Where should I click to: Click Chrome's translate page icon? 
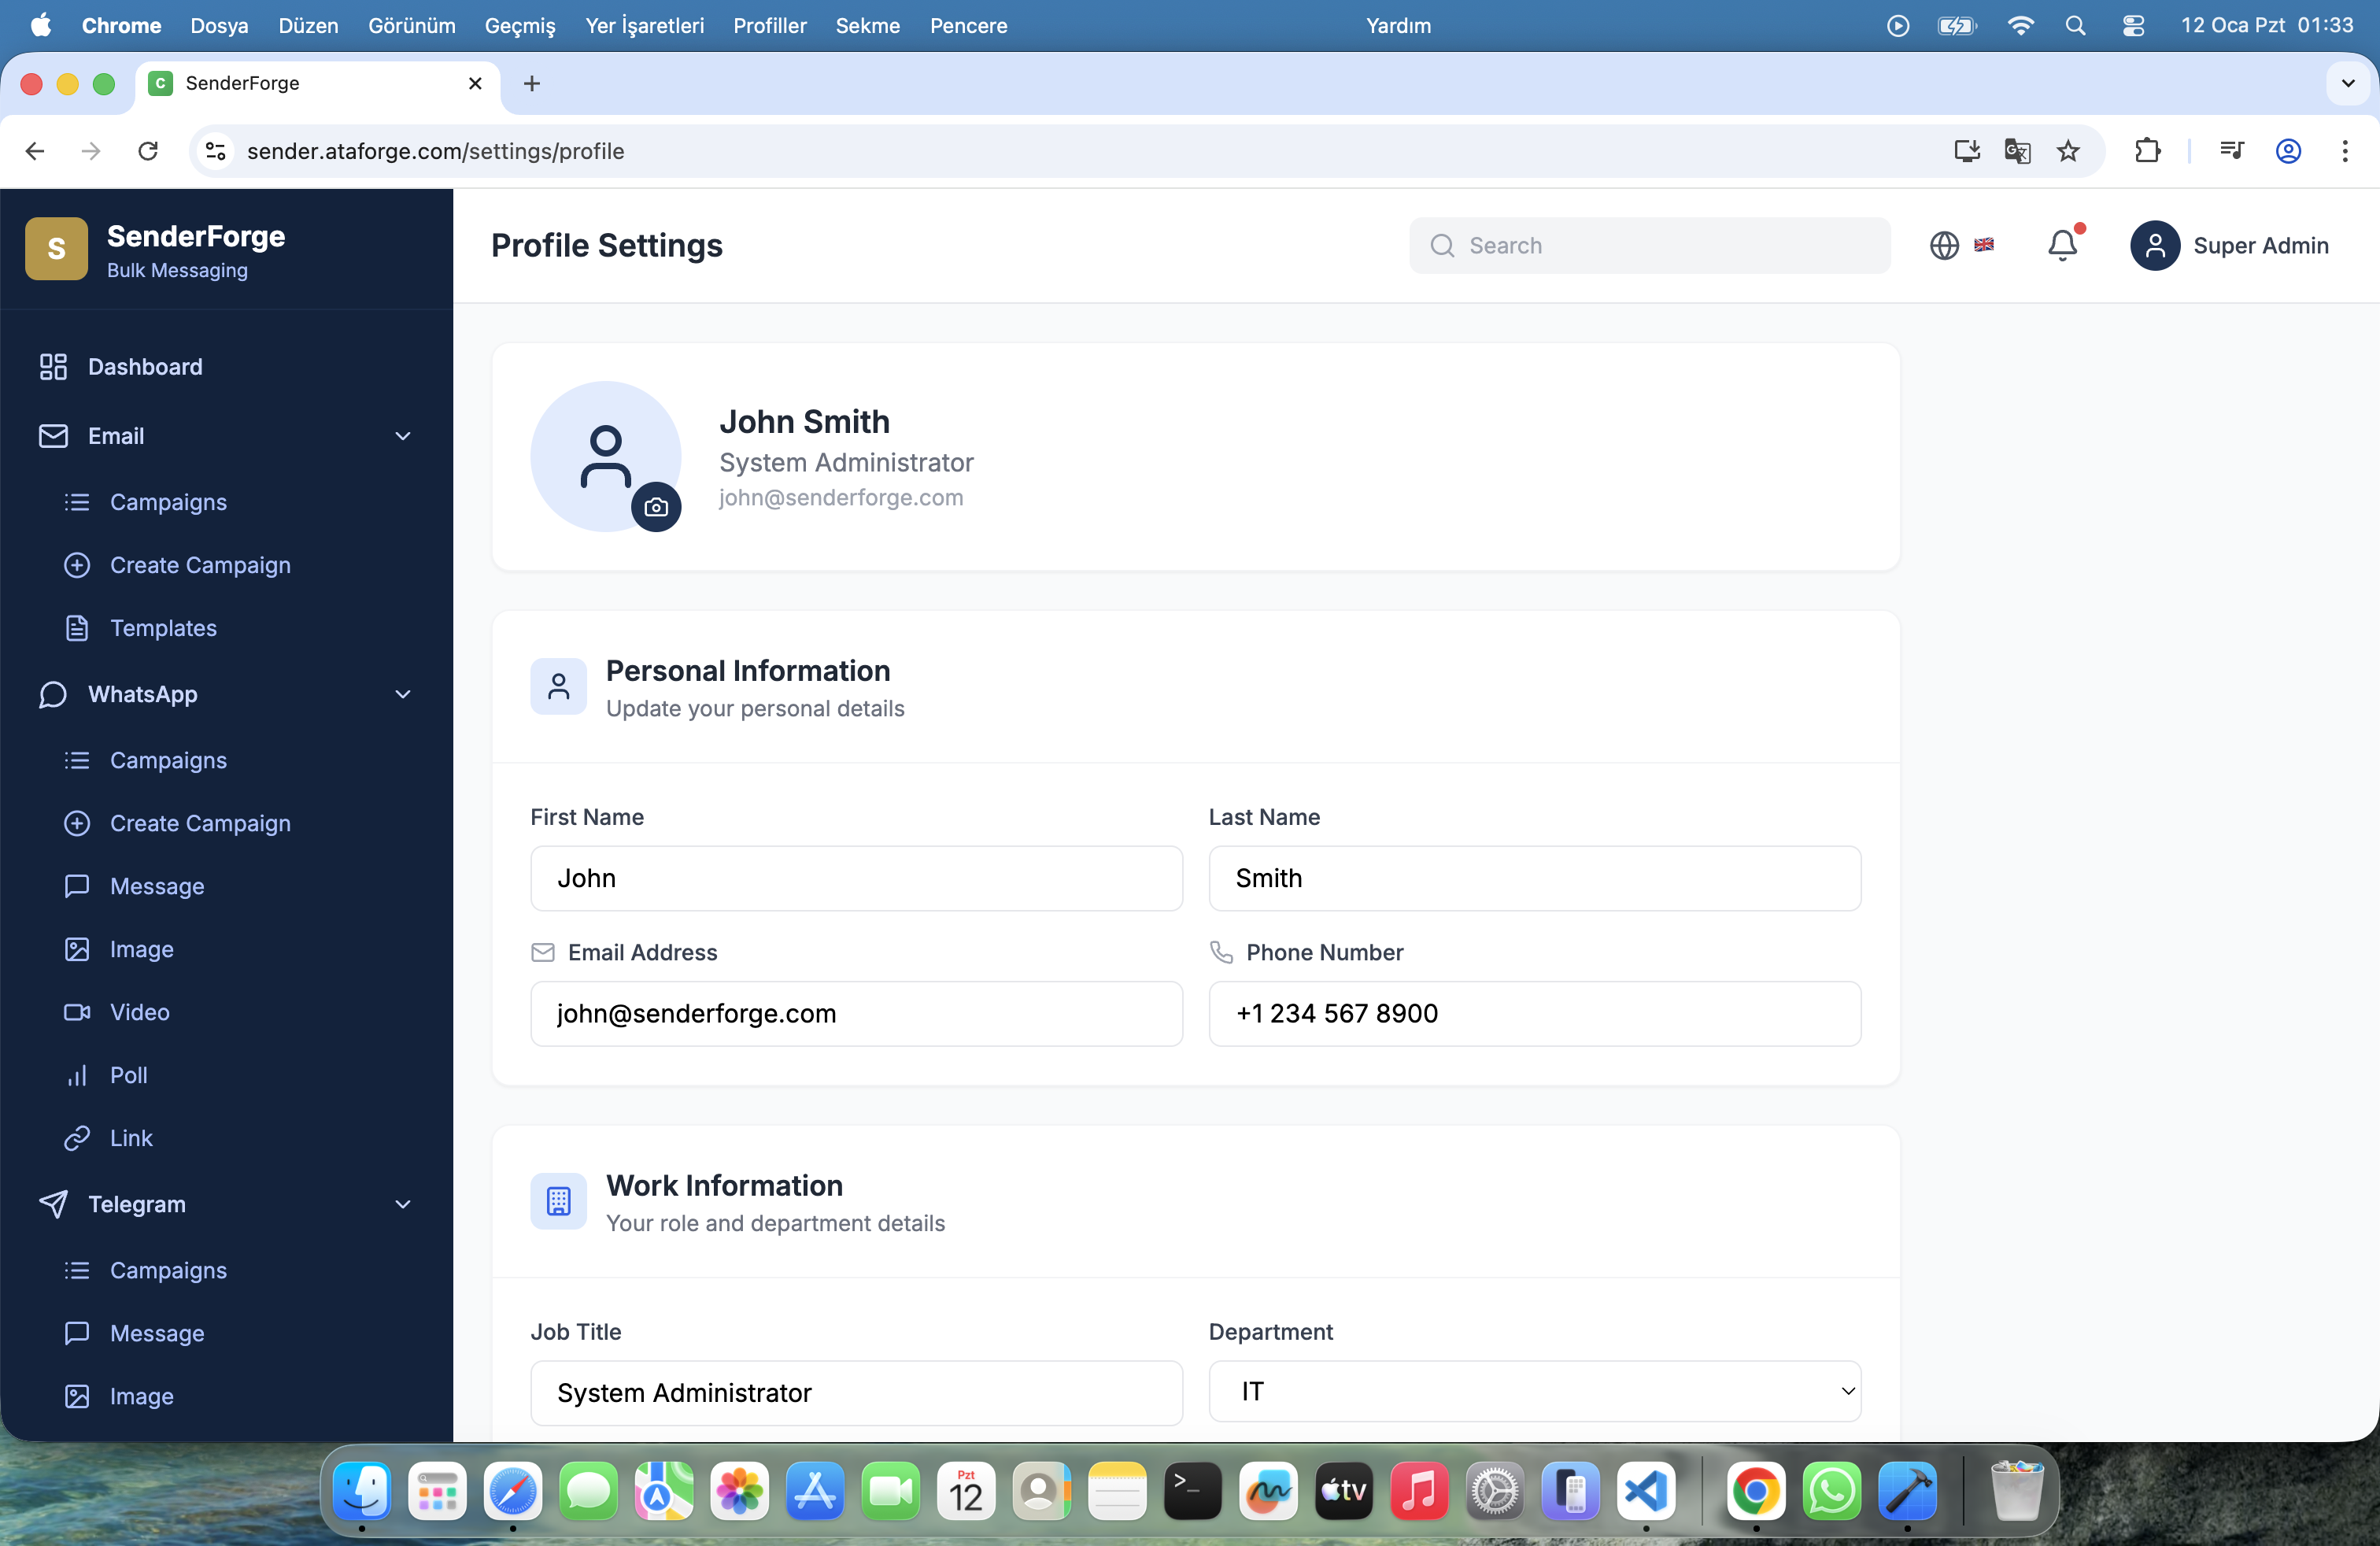tap(2017, 151)
